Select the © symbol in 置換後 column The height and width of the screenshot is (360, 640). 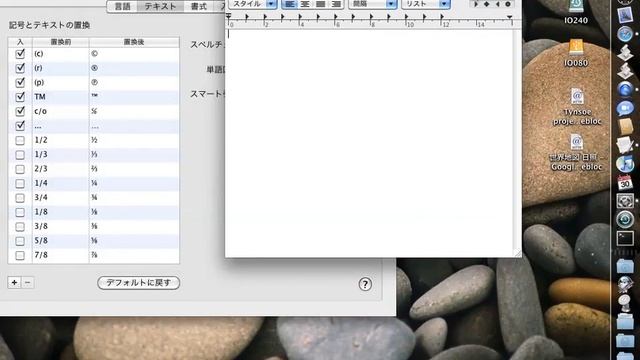tap(94, 54)
